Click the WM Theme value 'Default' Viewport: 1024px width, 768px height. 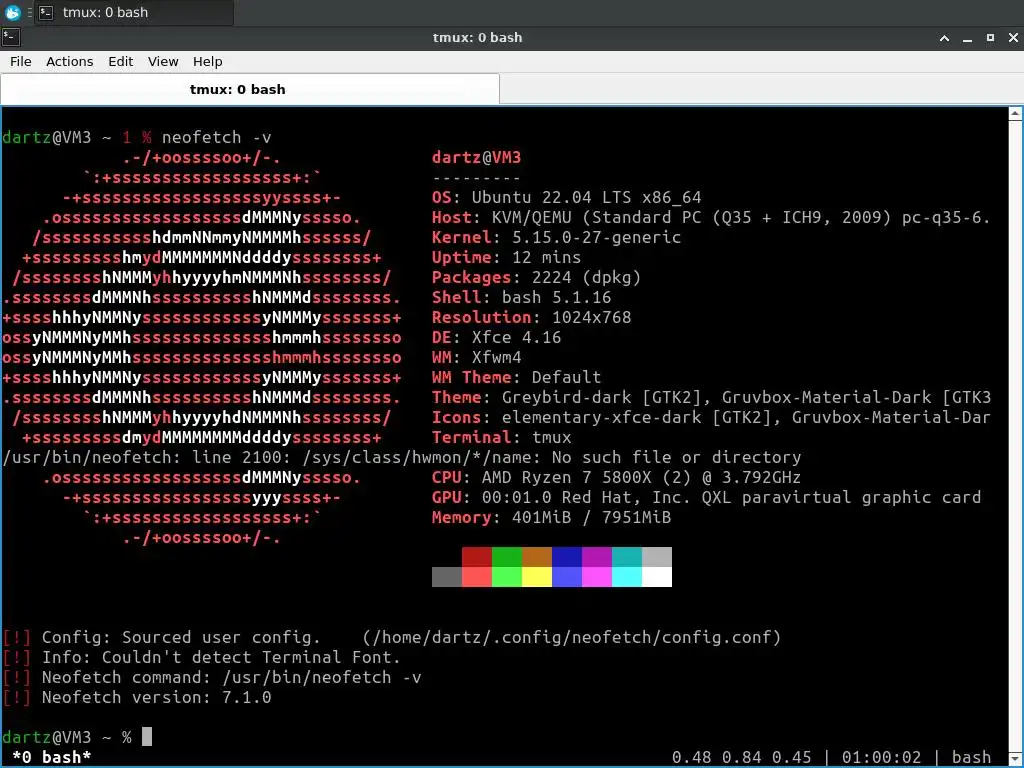click(x=566, y=377)
